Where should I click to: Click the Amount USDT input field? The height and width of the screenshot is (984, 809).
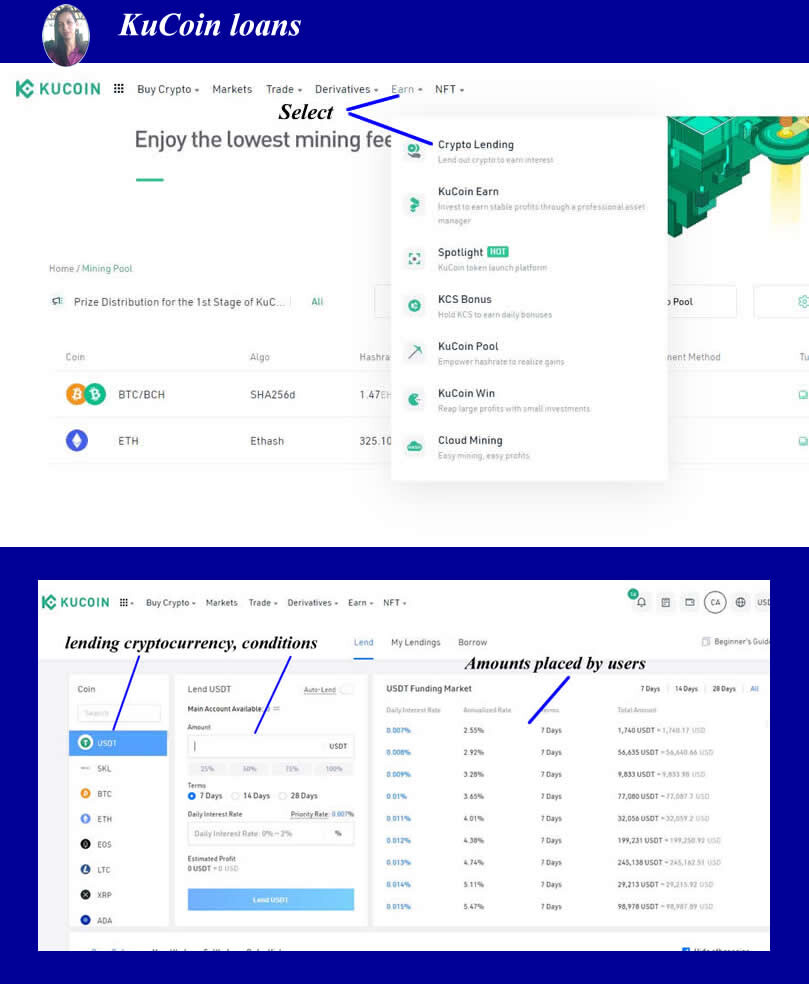271,746
